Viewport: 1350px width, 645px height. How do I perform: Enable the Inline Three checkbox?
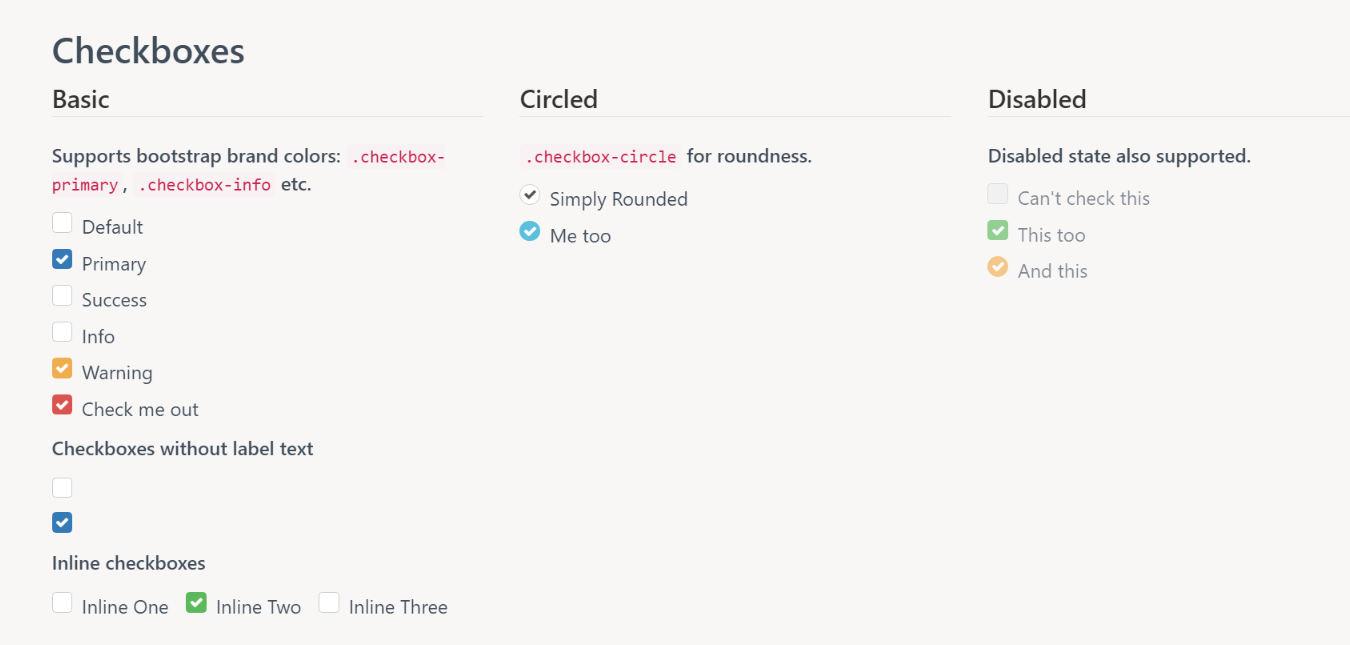pos(329,603)
